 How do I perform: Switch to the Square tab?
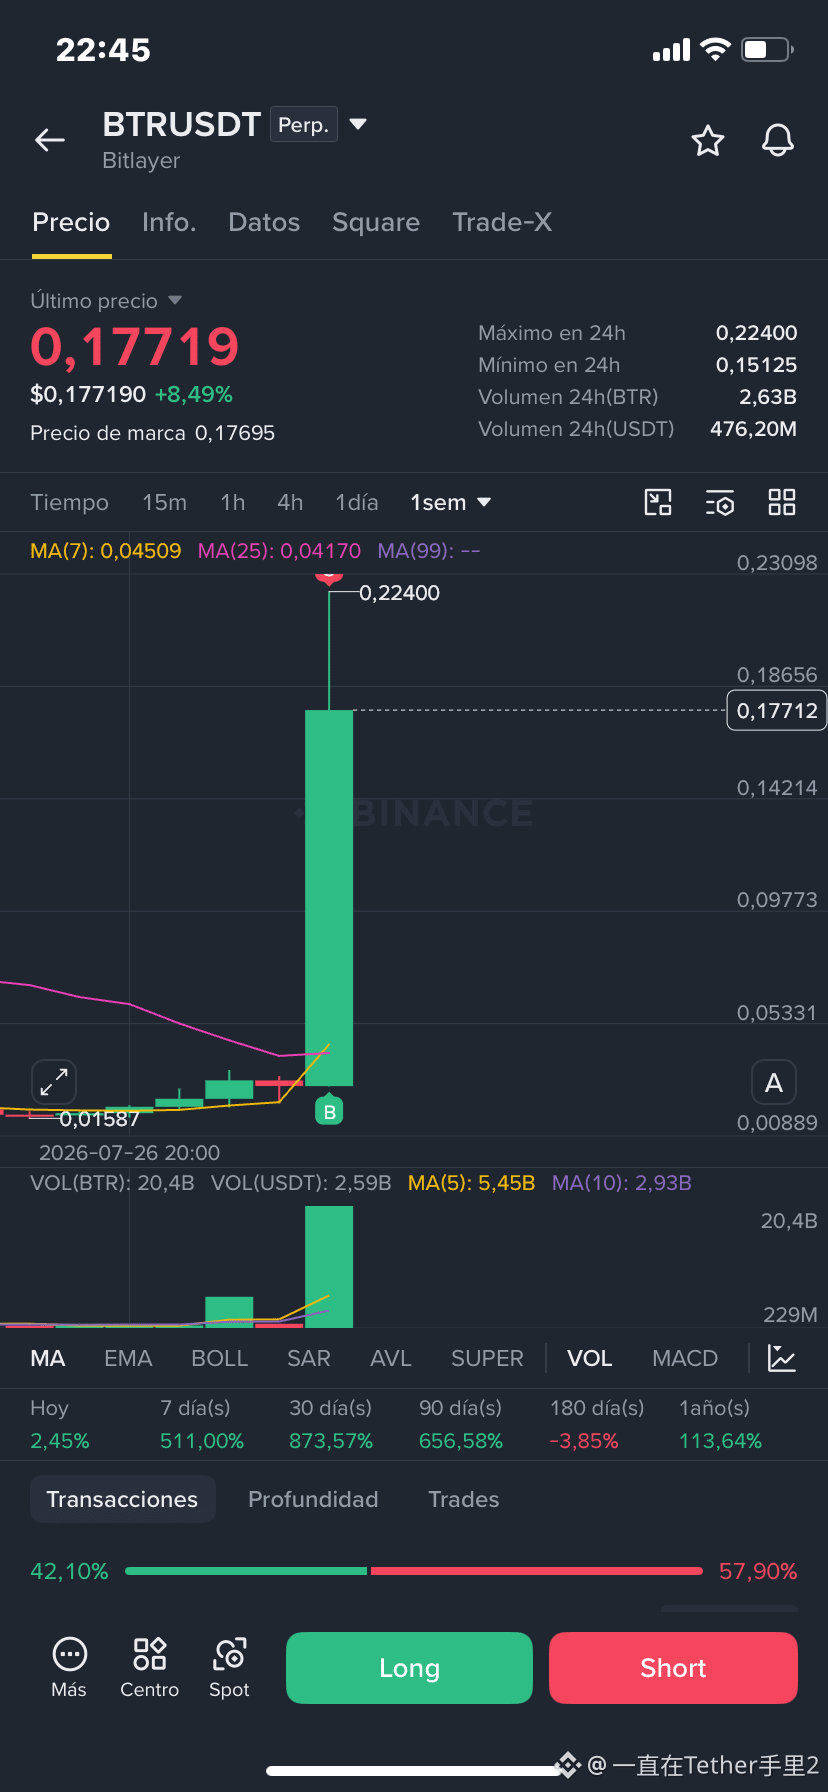pos(376,222)
